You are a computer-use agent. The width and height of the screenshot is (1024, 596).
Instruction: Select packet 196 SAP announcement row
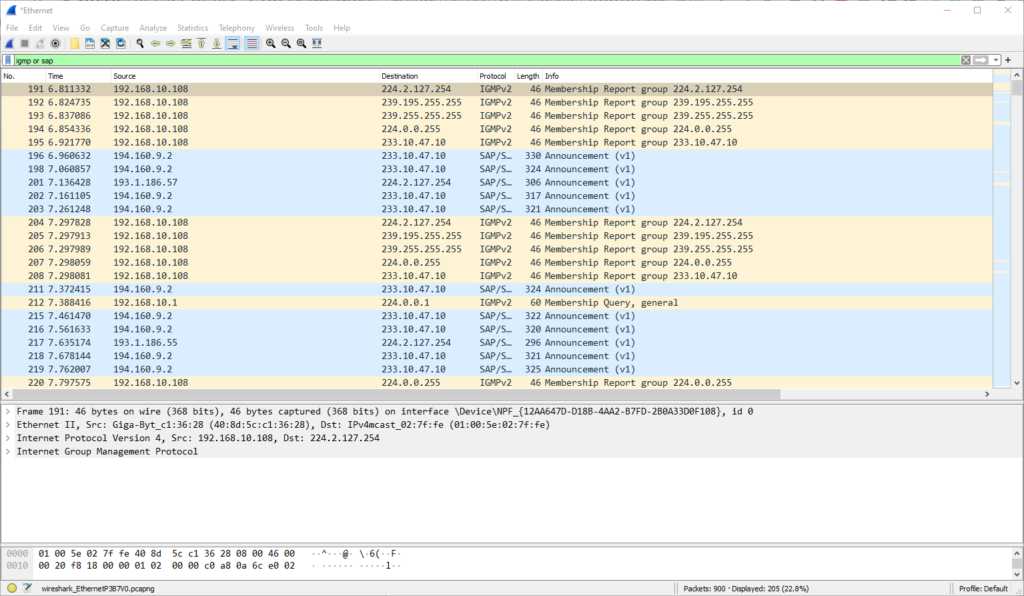coord(497,155)
